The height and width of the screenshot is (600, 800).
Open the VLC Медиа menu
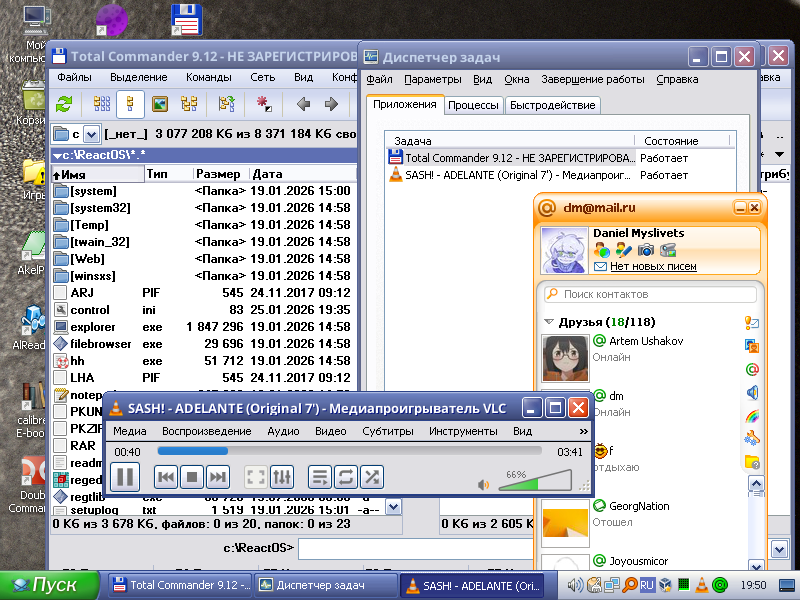click(x=130, y=432)
